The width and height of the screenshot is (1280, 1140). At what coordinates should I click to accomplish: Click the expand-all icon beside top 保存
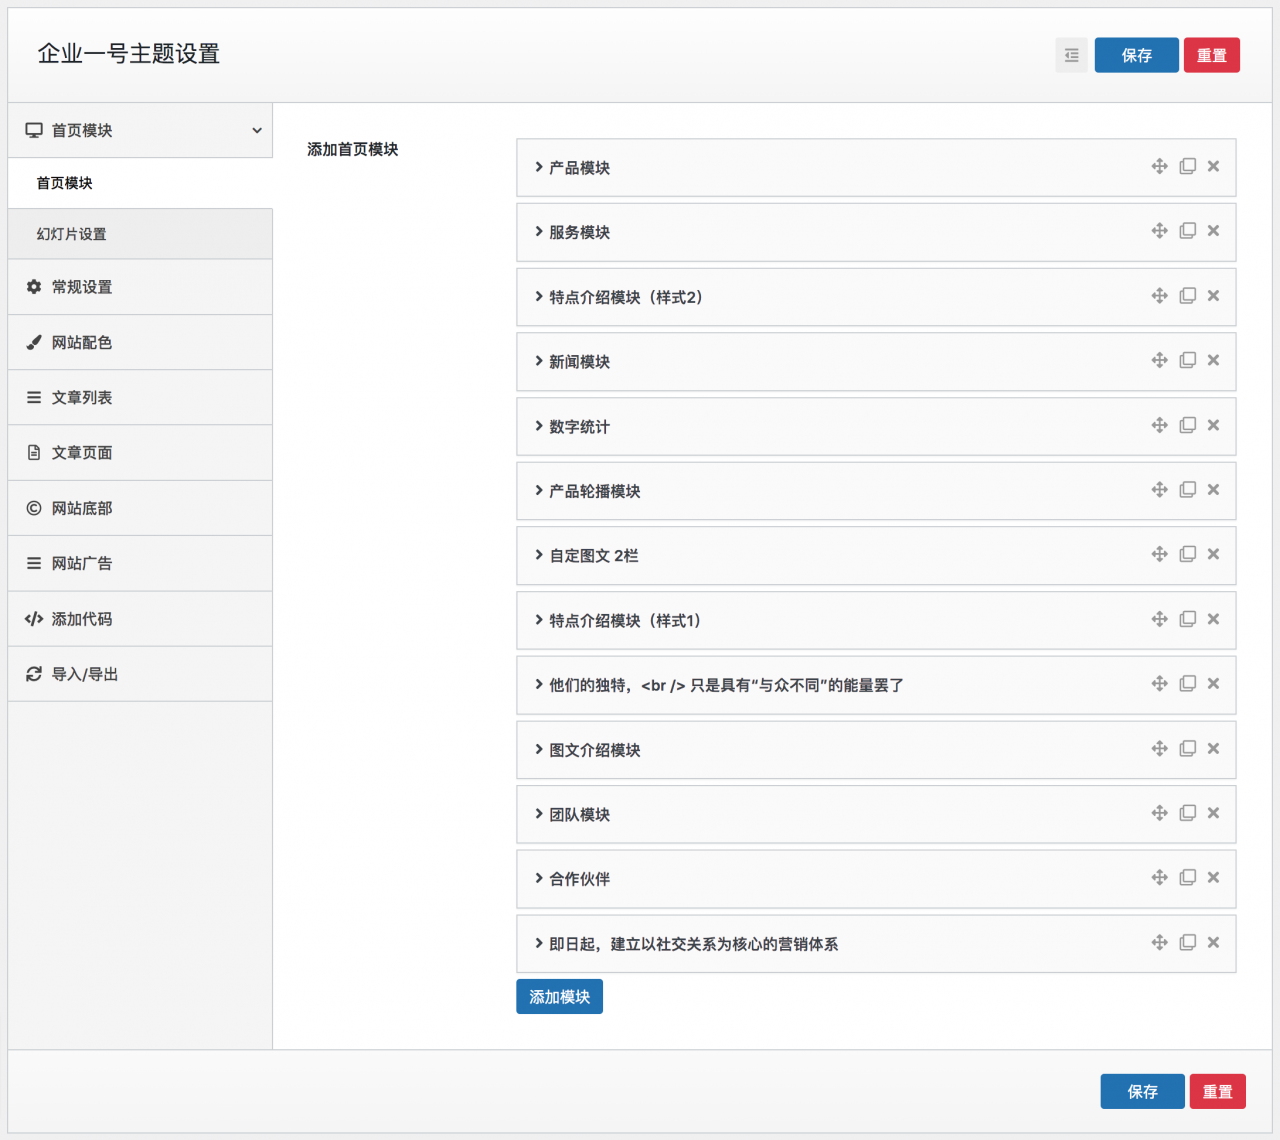click(1071, 55)
